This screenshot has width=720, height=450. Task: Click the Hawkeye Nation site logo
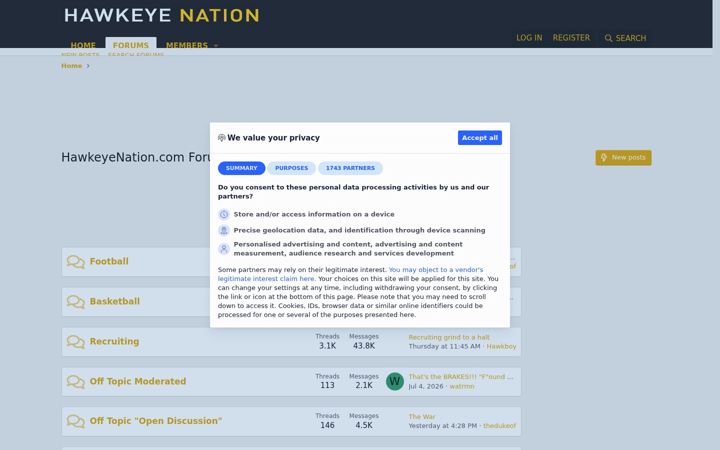(x=162, y=16)
